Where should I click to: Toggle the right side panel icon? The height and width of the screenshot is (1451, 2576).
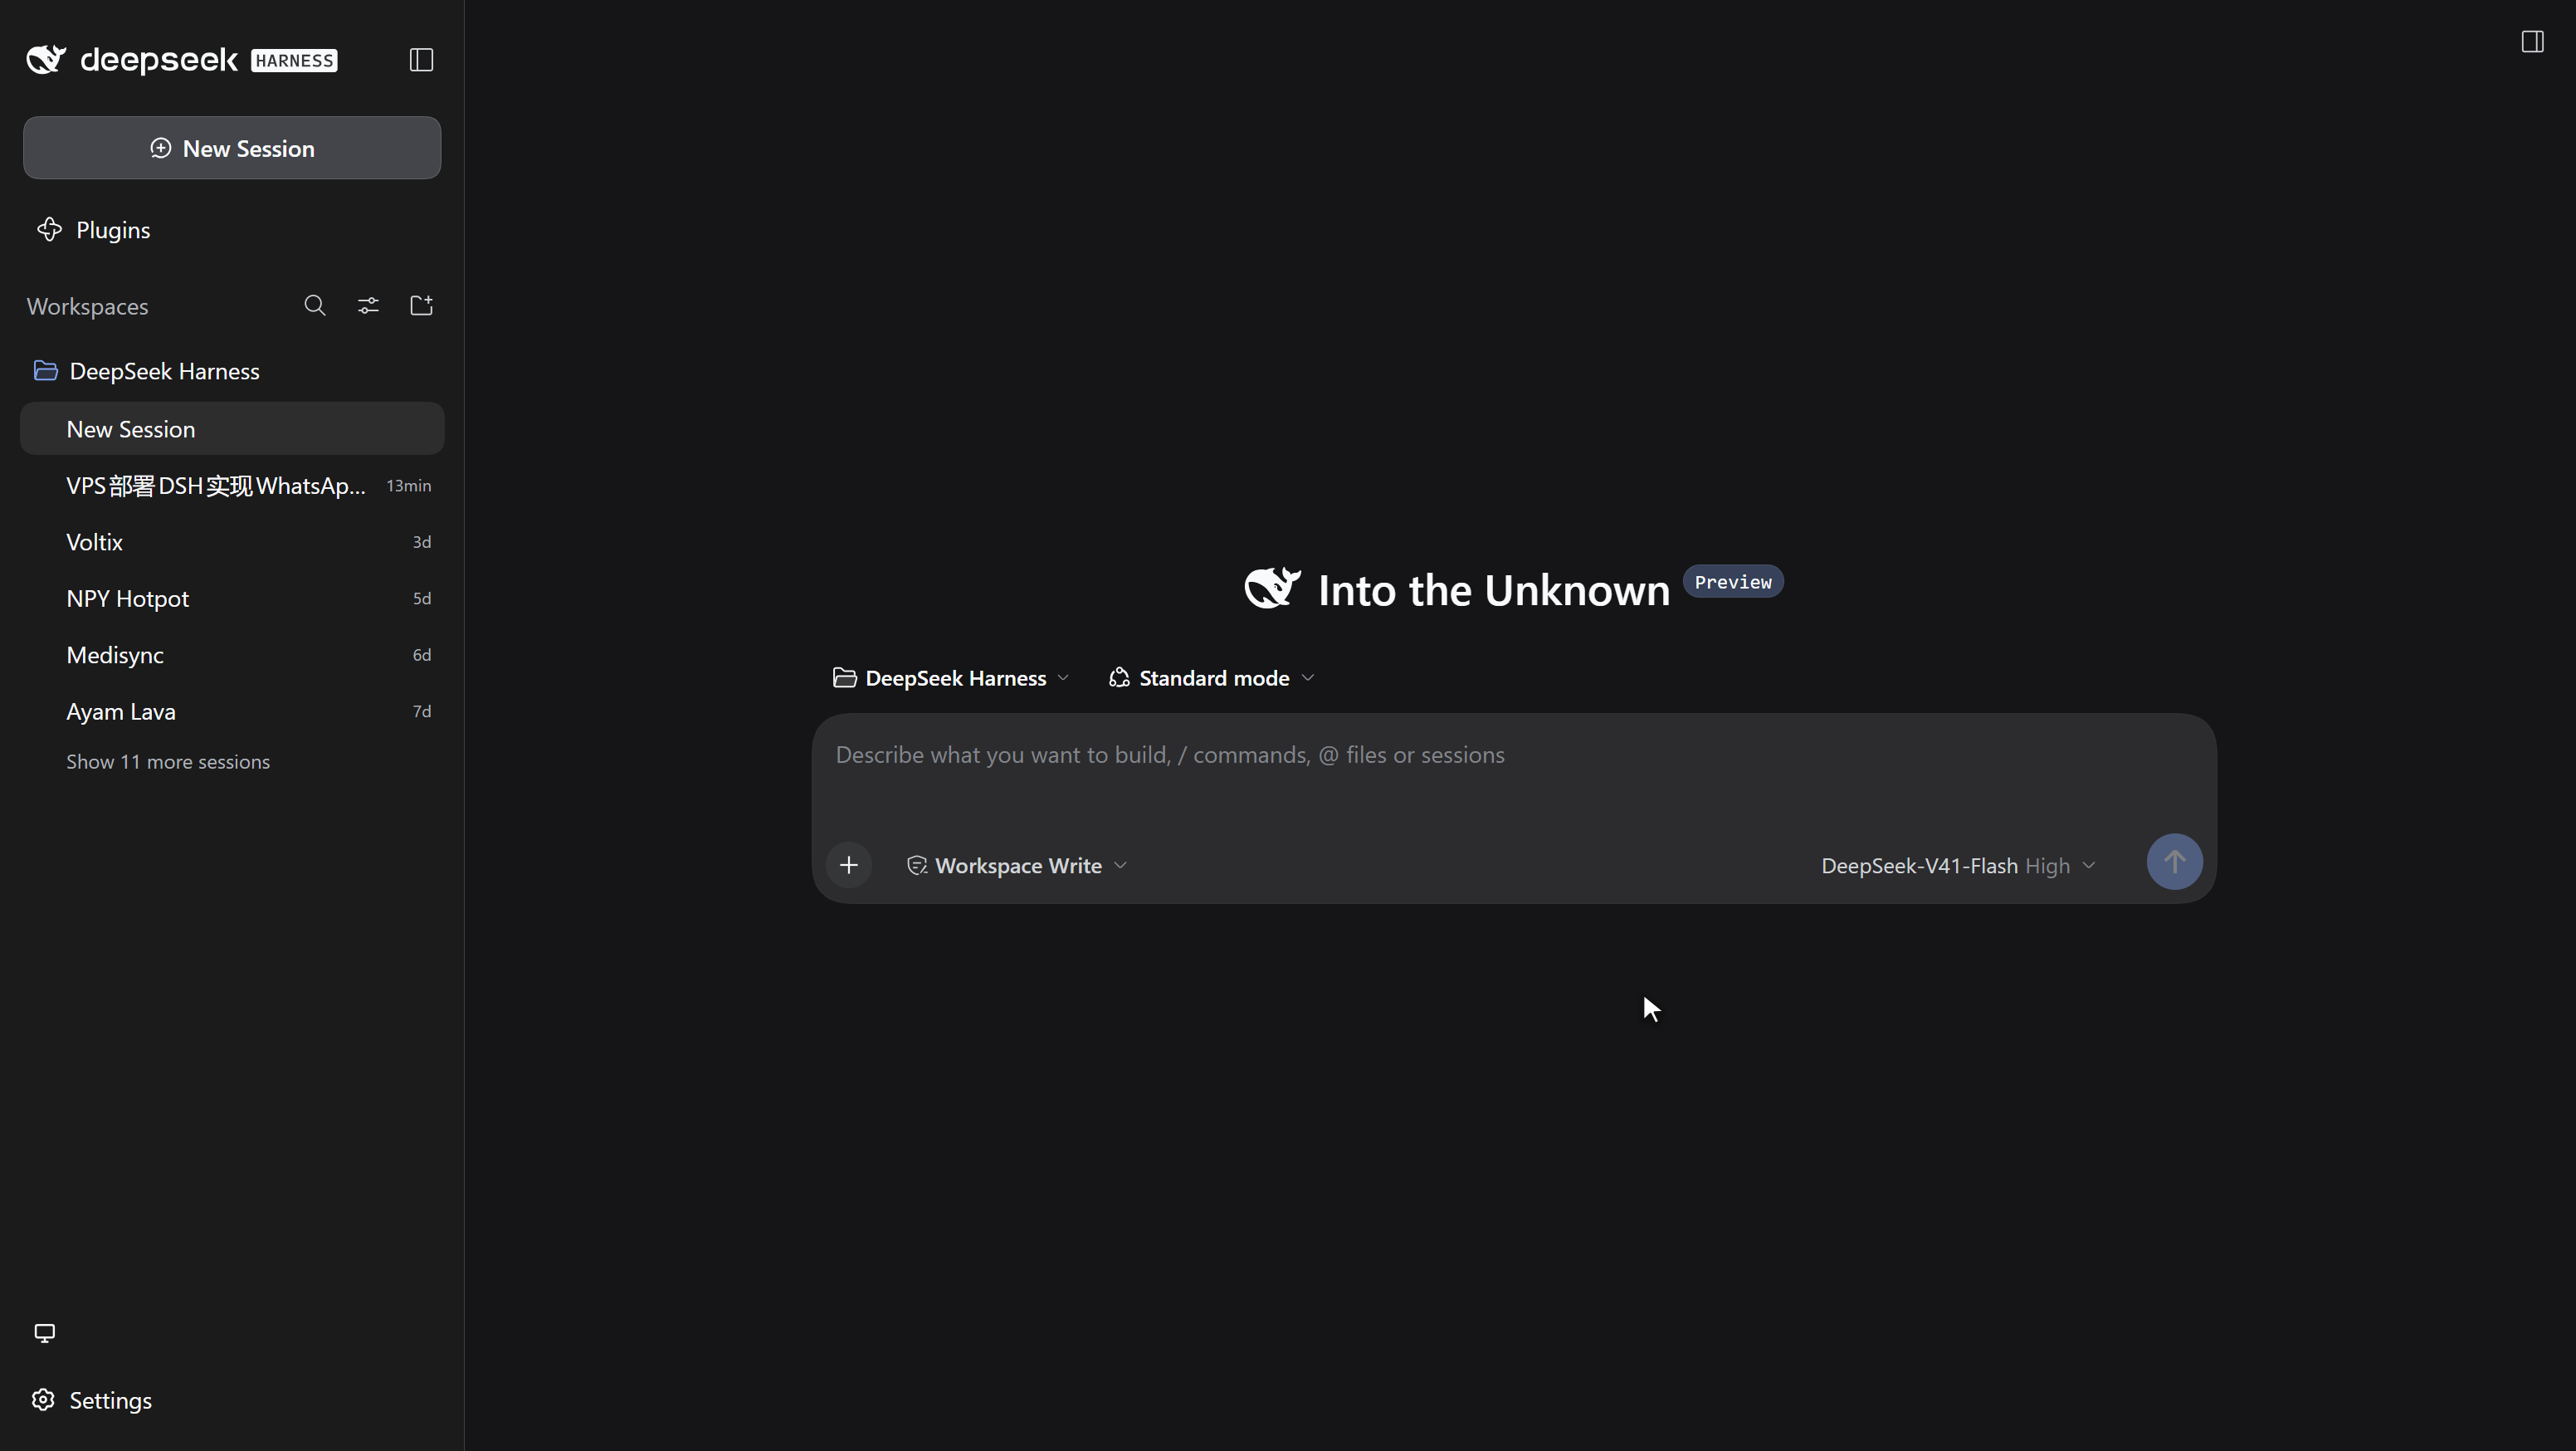point(2532,41)
